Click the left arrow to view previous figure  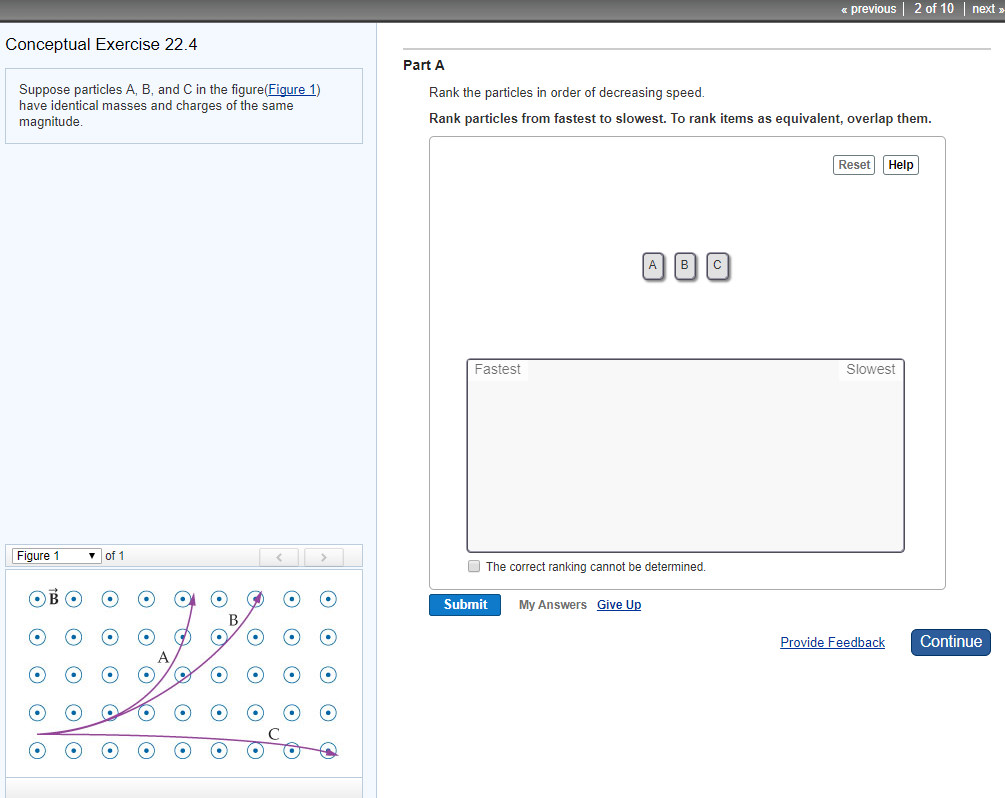[x=279, y=557]
